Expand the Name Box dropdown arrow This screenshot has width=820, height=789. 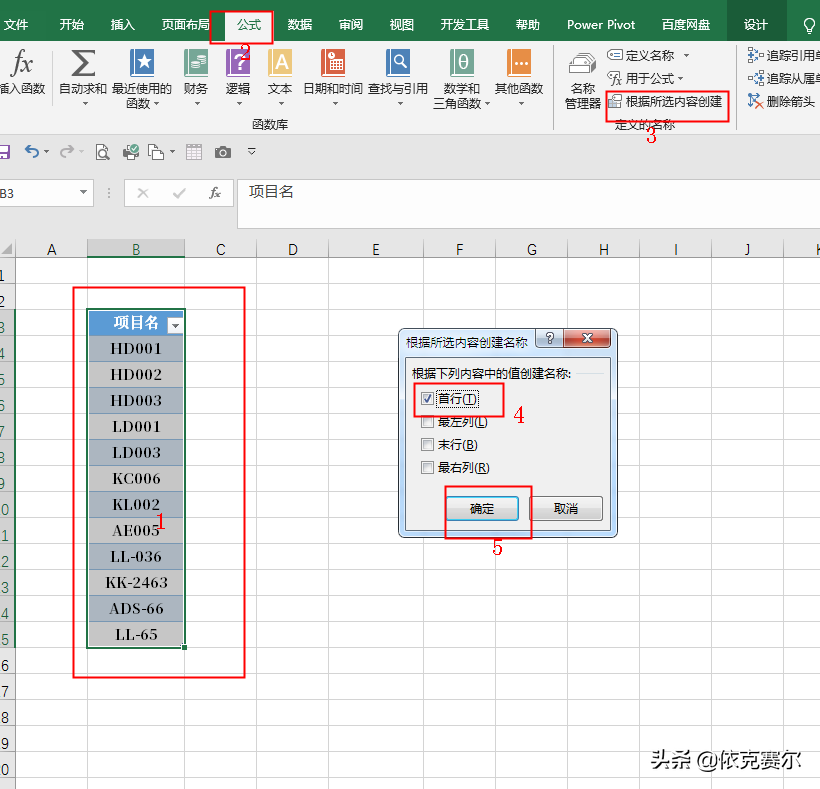pos(83,192)
